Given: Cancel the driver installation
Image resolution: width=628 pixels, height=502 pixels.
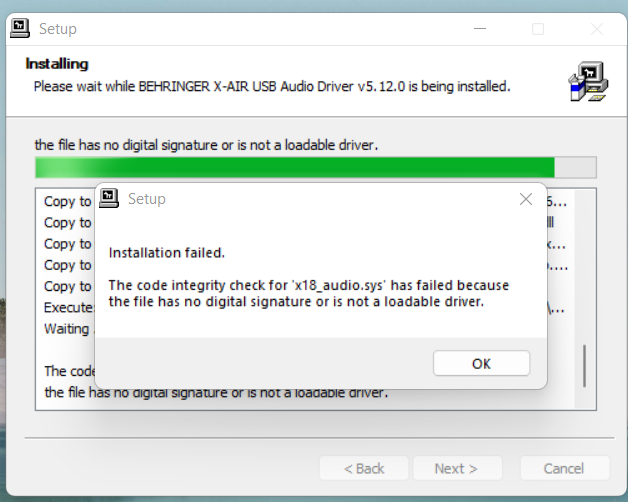Looking at the screenshot, I should 564,468.
